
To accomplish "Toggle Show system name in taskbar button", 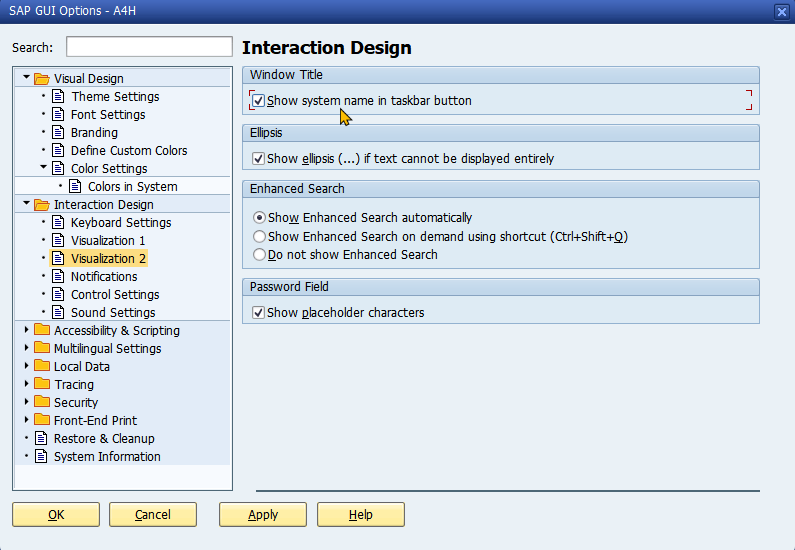I will (x=259, y=100).
